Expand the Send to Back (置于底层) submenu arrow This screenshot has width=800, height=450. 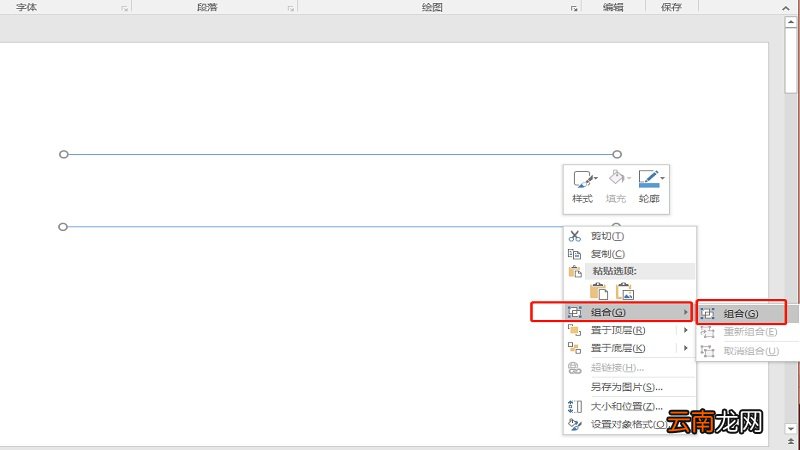686,349
